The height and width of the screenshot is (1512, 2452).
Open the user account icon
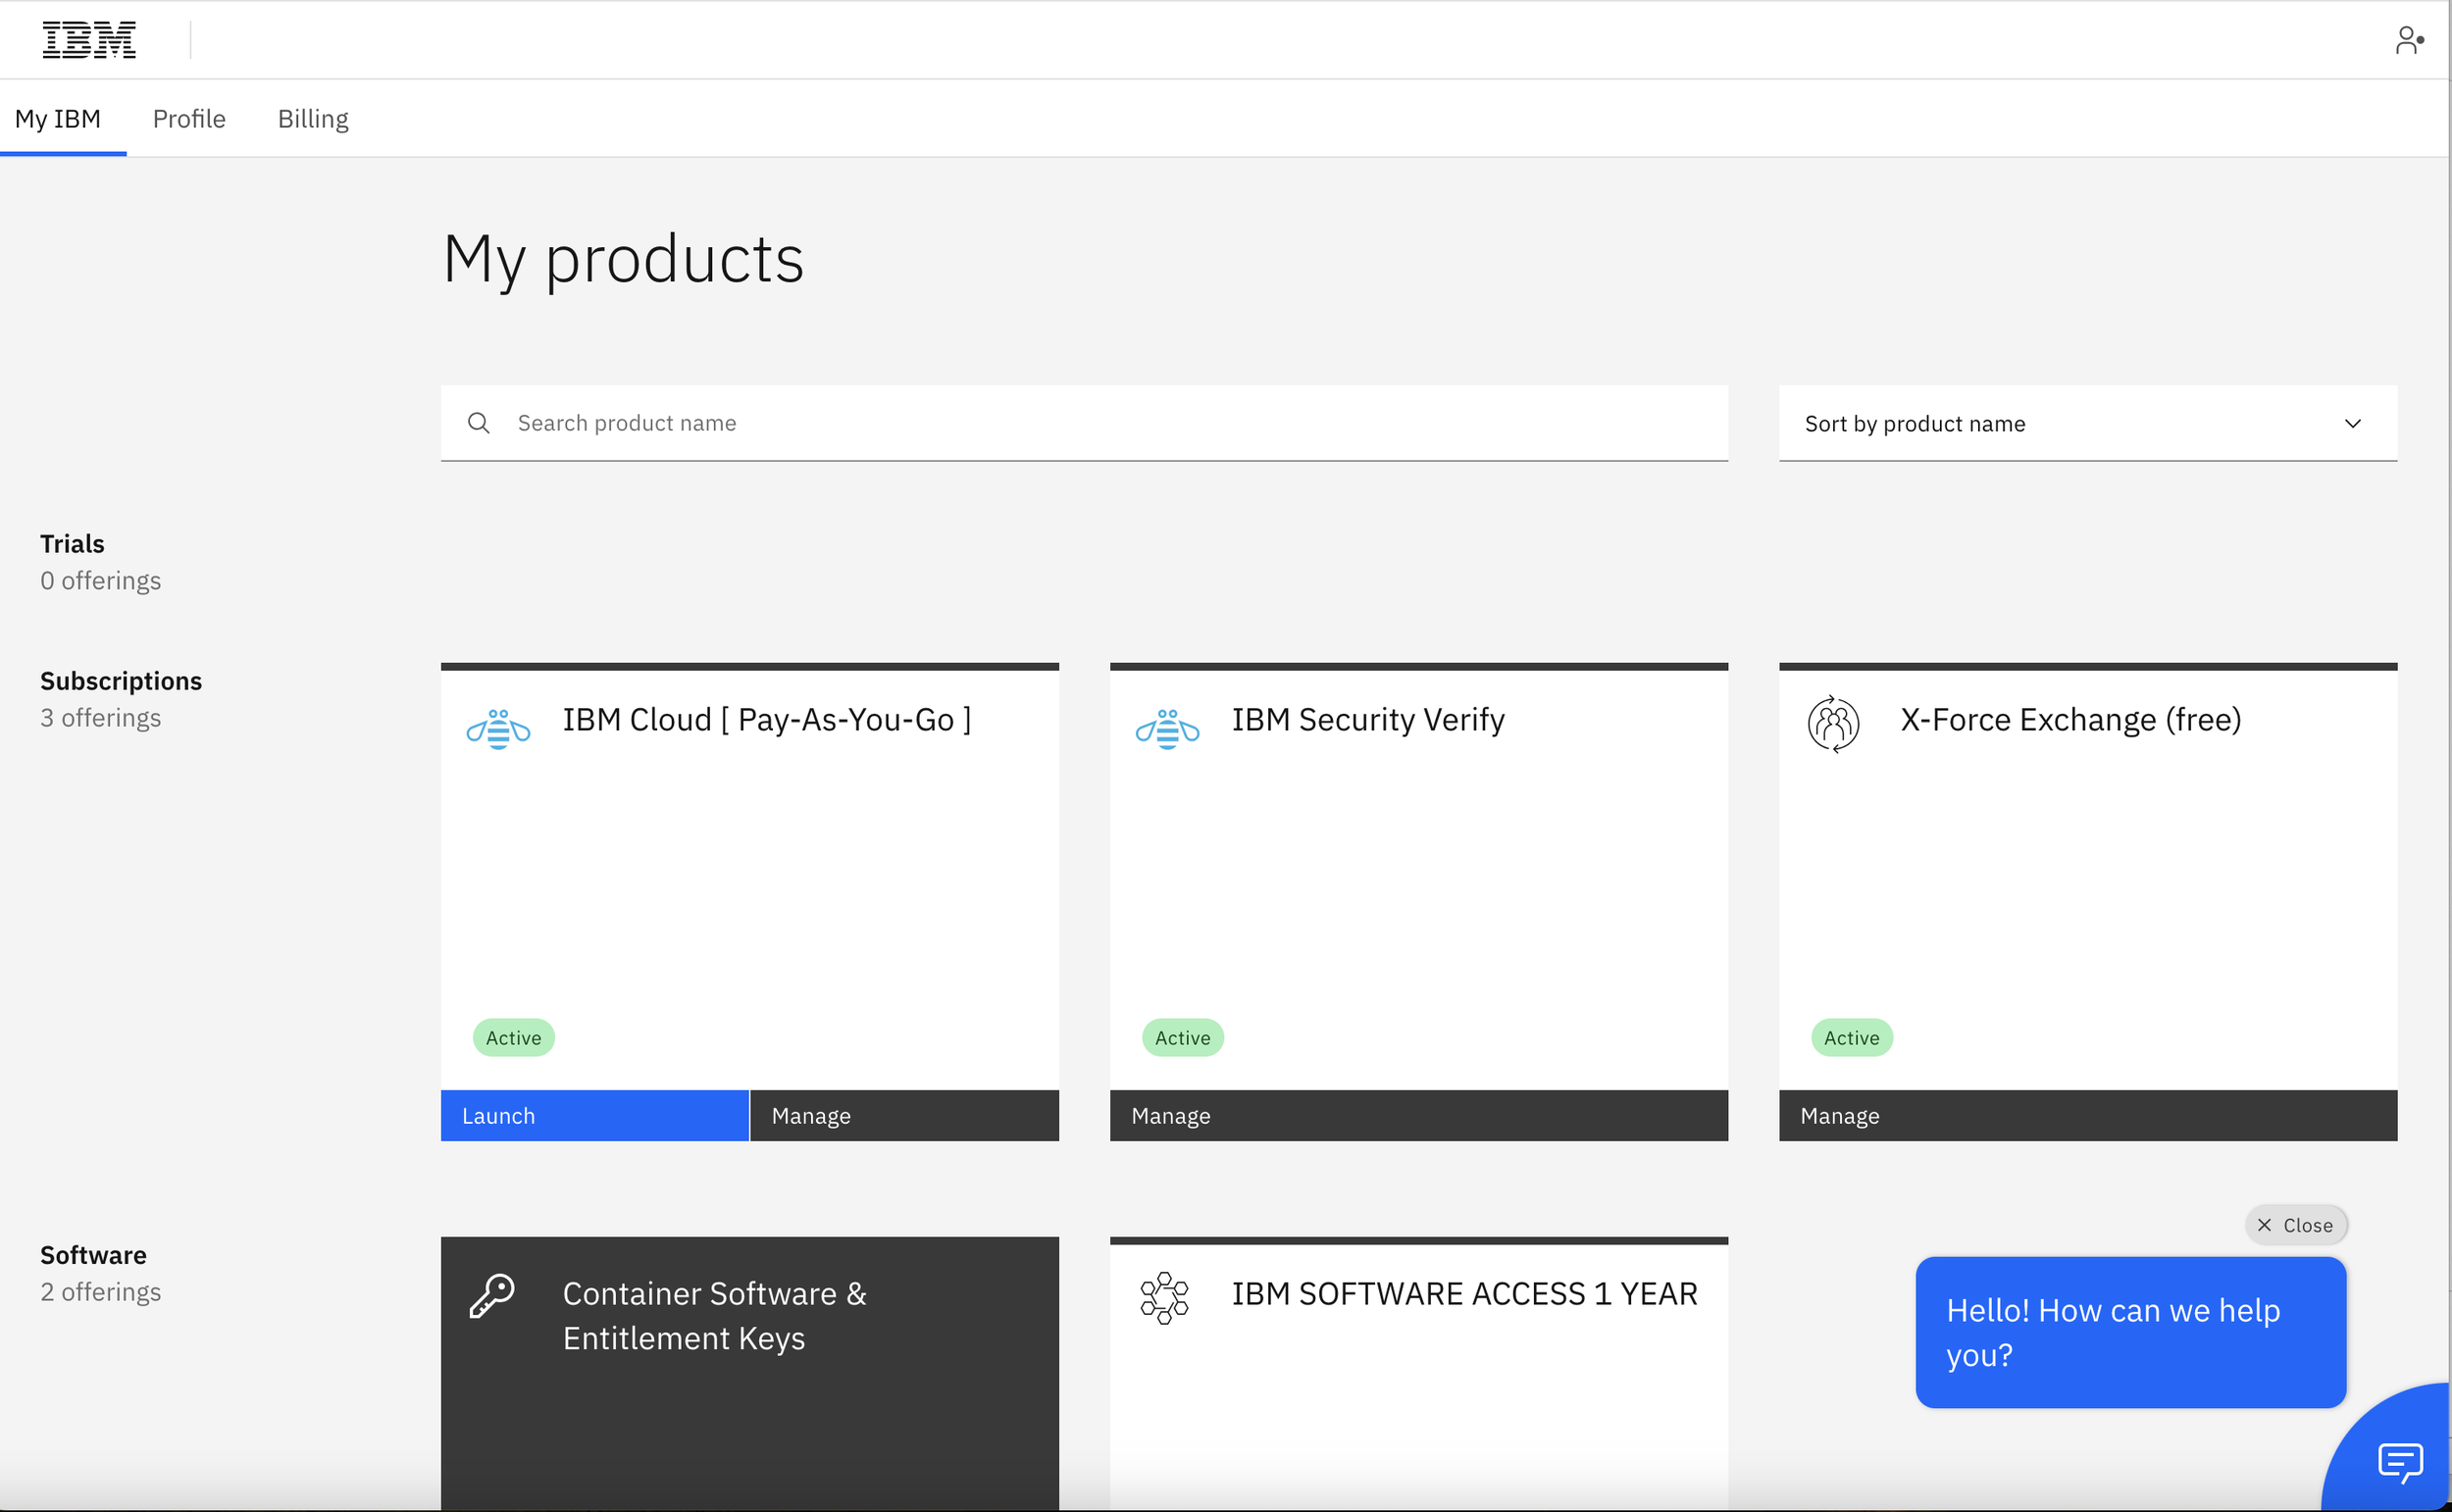pos(2408,40)
